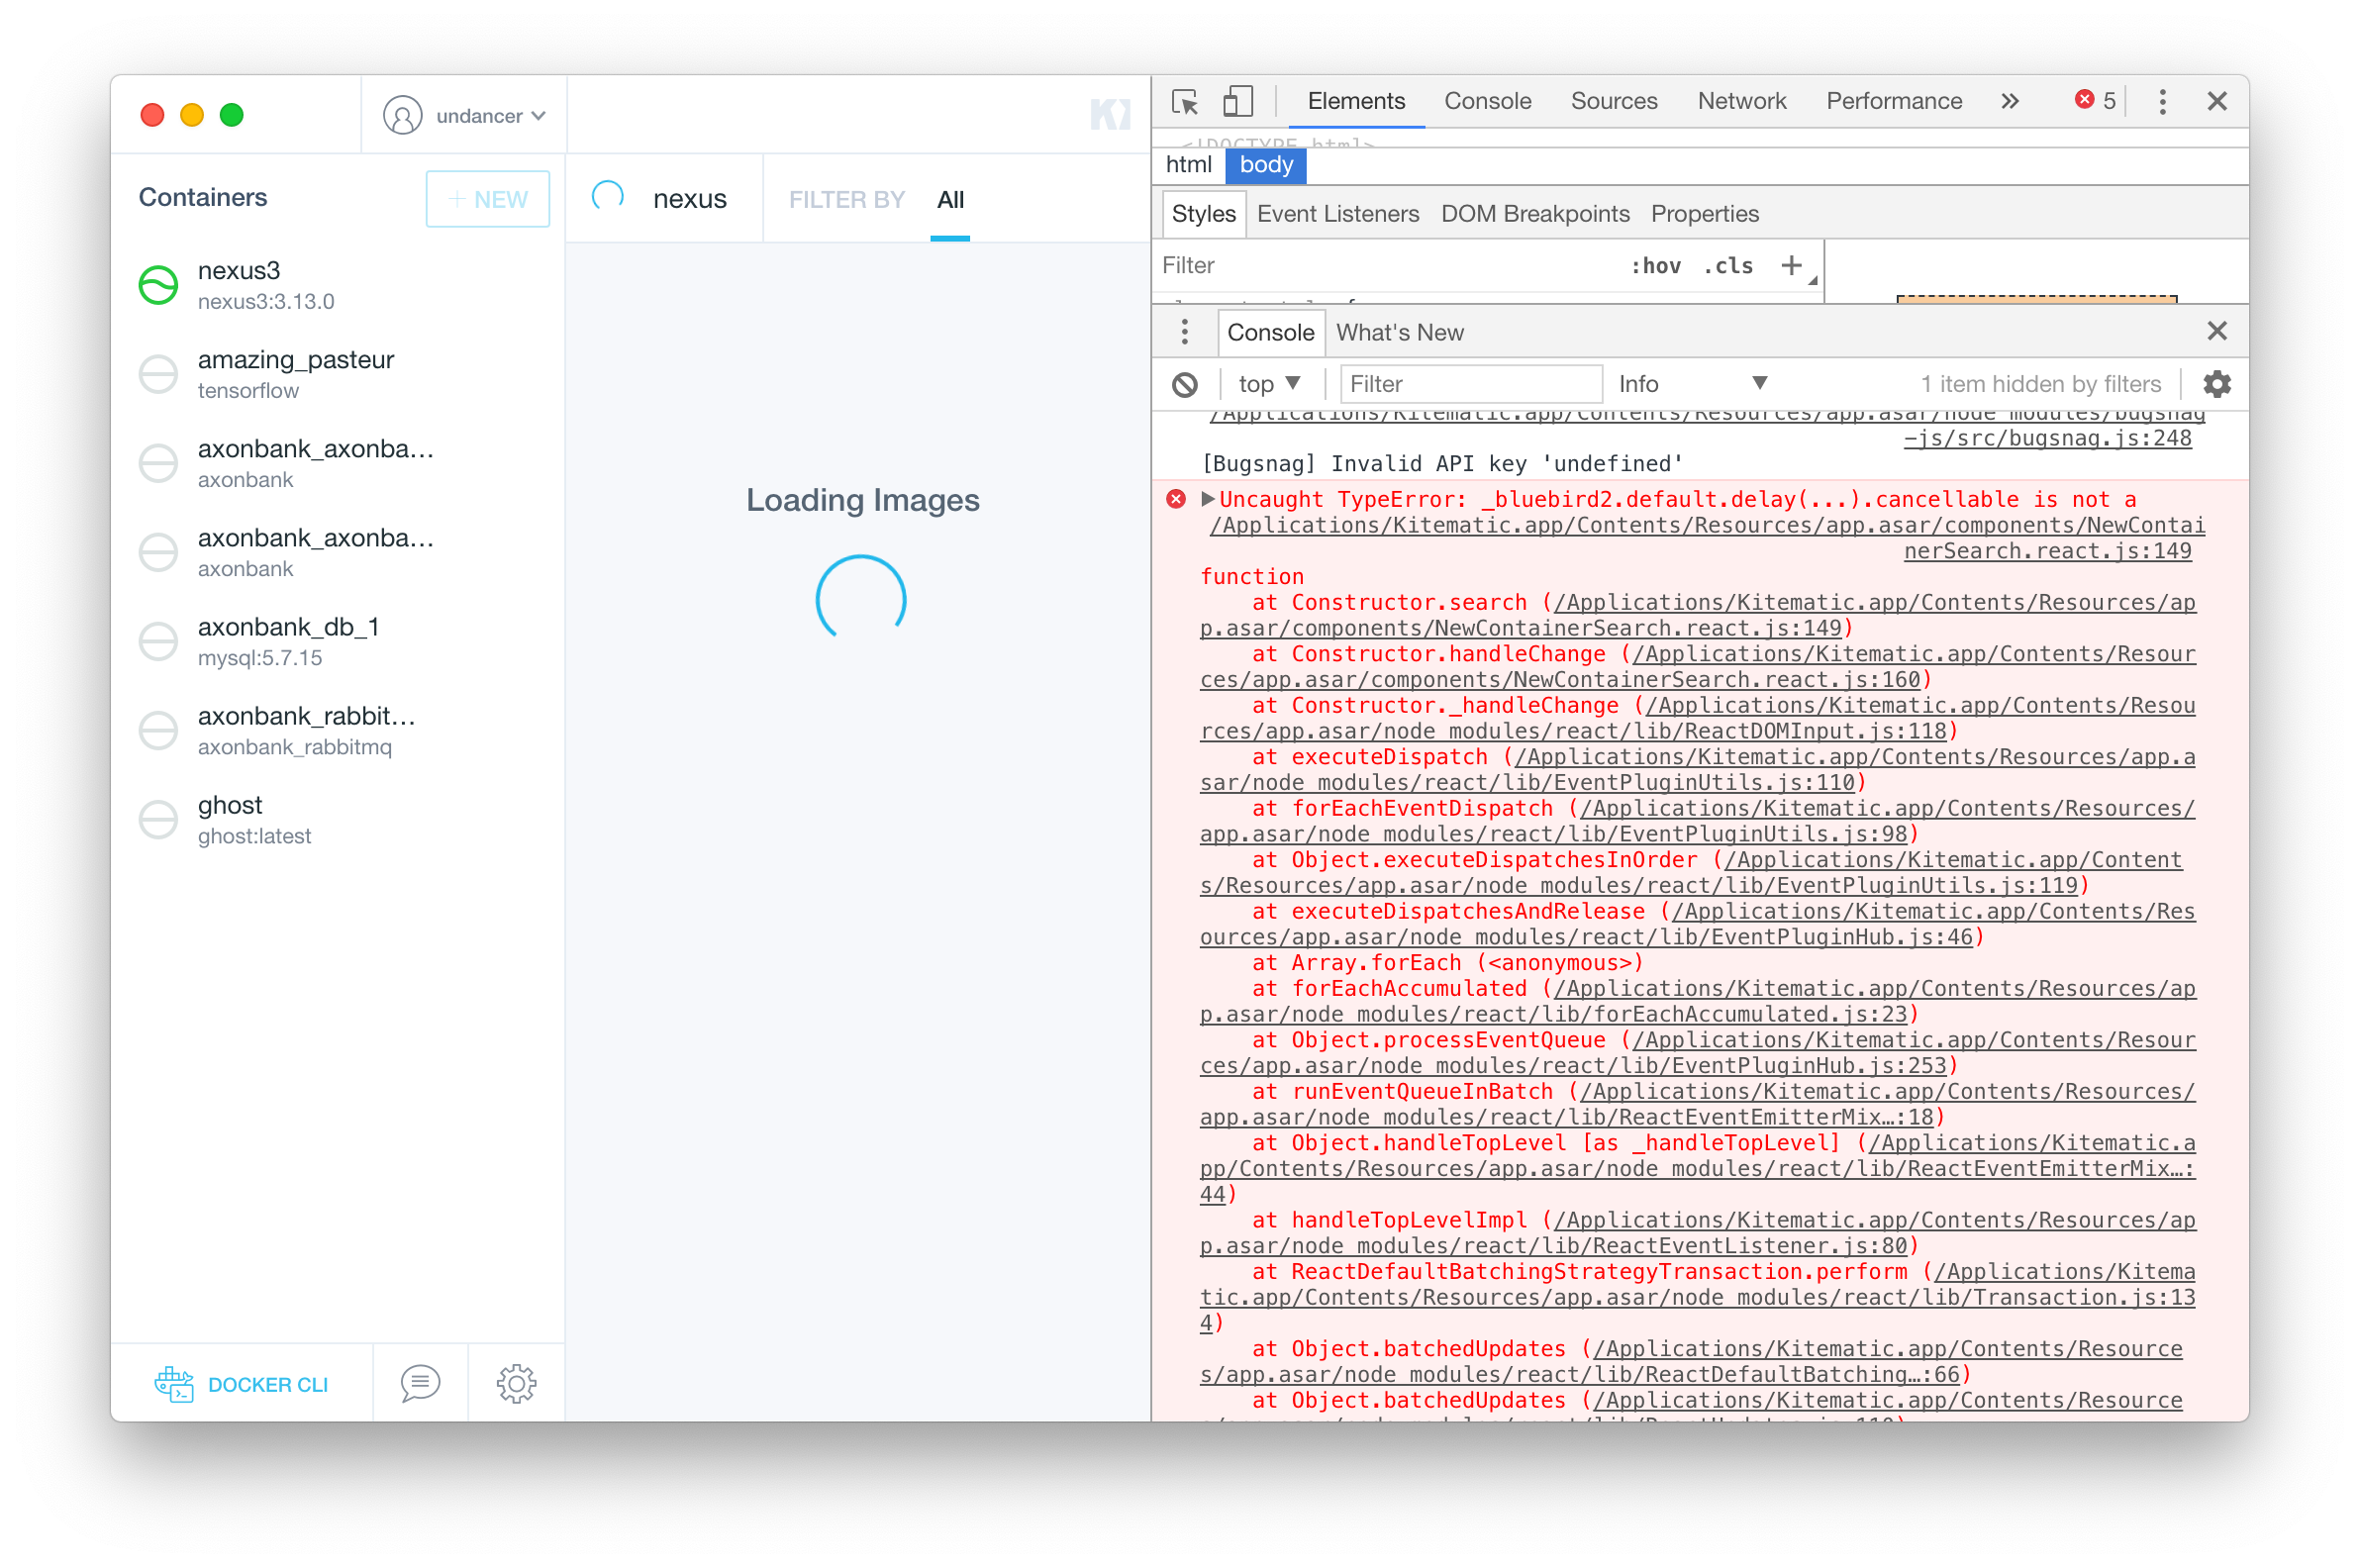2360x1568 pixels.
Task: Open the What's New tab
Action: click(x=1399, y=332)
